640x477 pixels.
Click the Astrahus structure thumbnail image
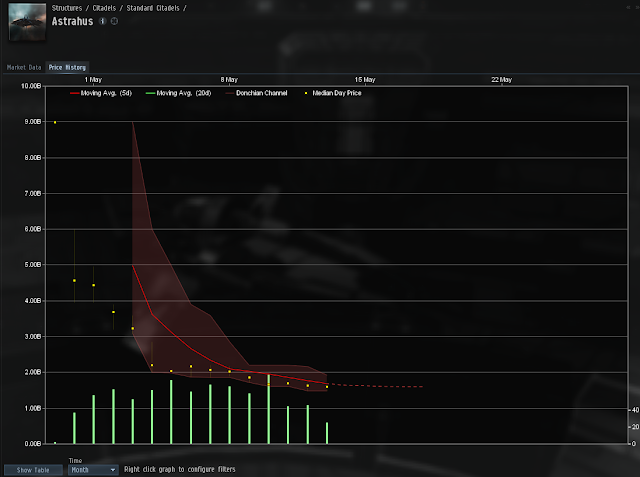(27, 22)
